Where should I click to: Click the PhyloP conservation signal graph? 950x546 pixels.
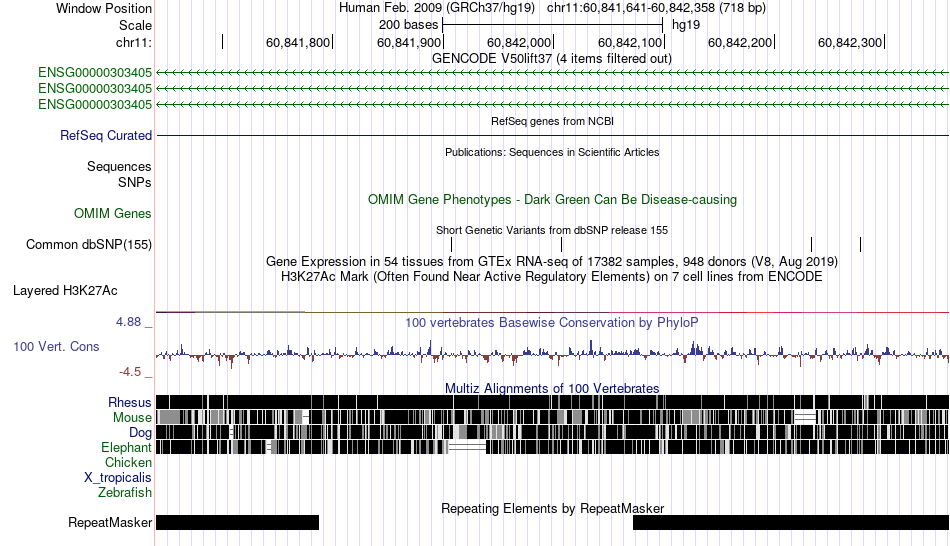[553, 354]
